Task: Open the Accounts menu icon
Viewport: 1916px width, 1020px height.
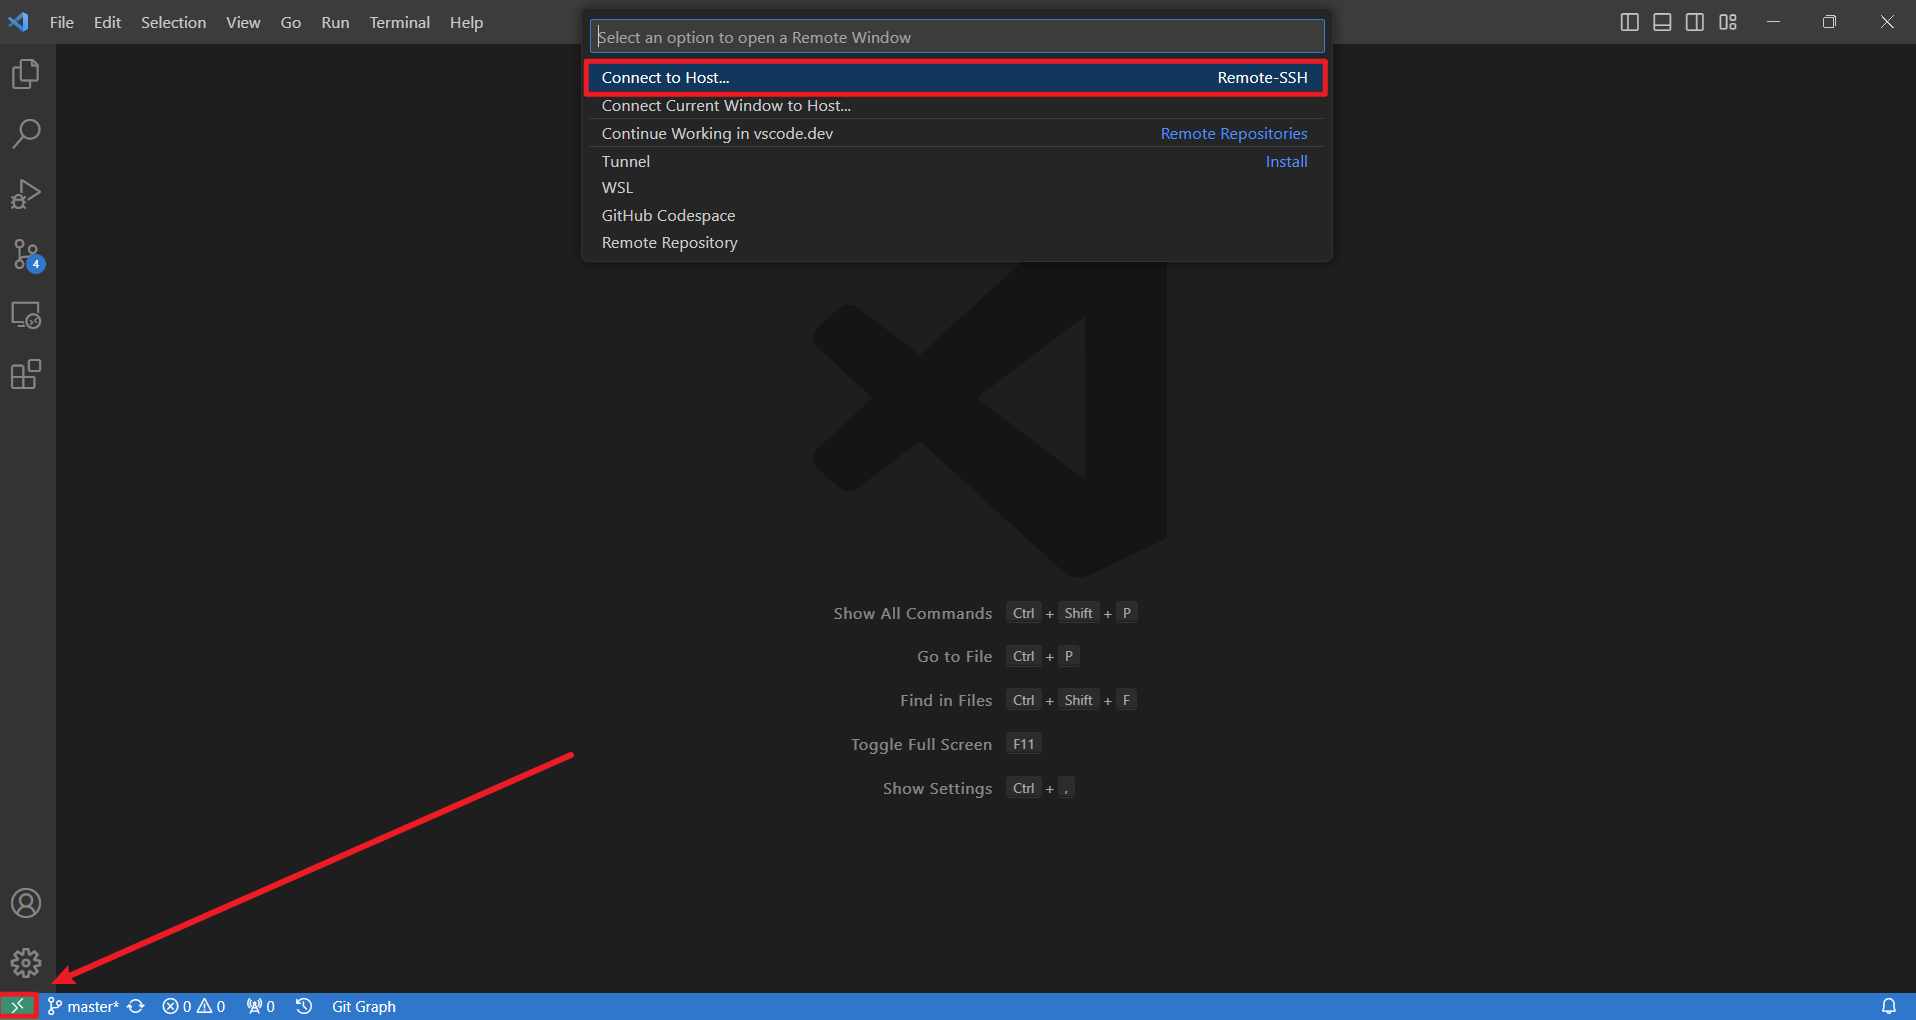Action: coord(26,903)
